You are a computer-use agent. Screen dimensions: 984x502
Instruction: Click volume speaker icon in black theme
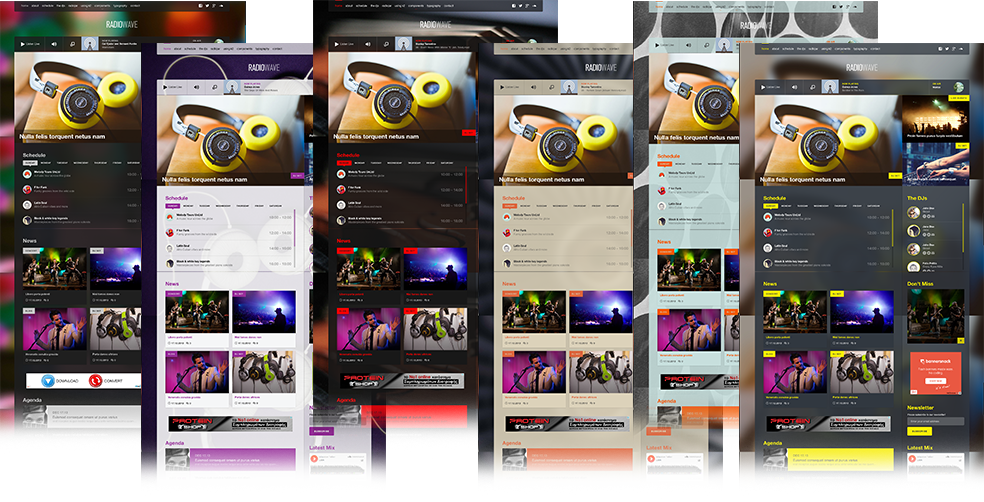click(54, 44)
